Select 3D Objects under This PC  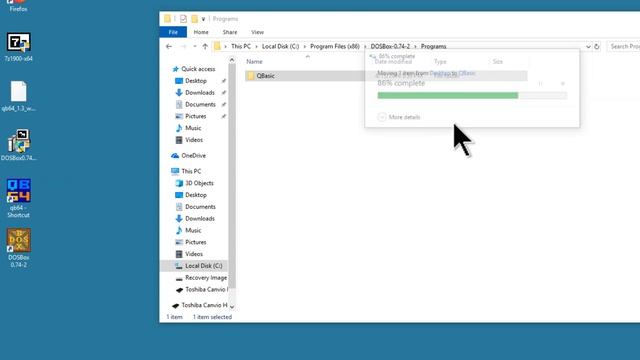click(x=199, y=183)
